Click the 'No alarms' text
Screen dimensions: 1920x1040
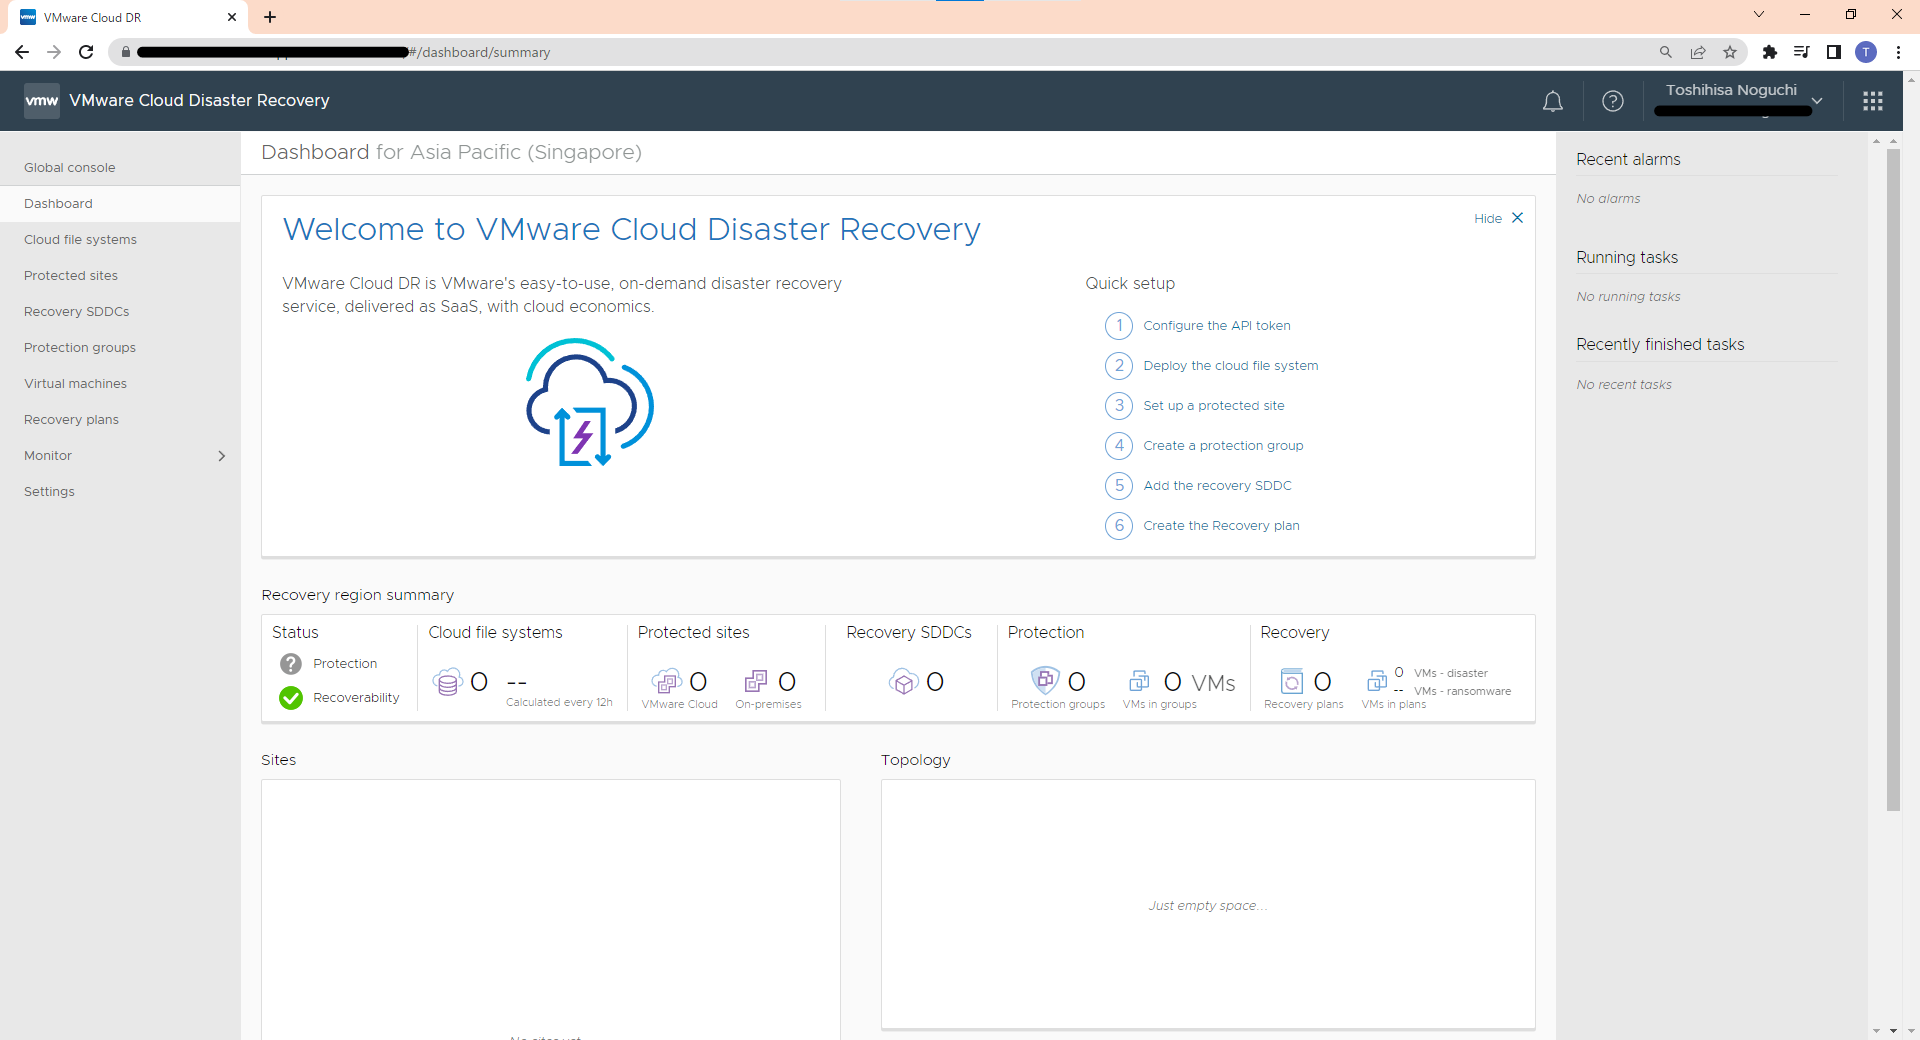pos(1608,199)
